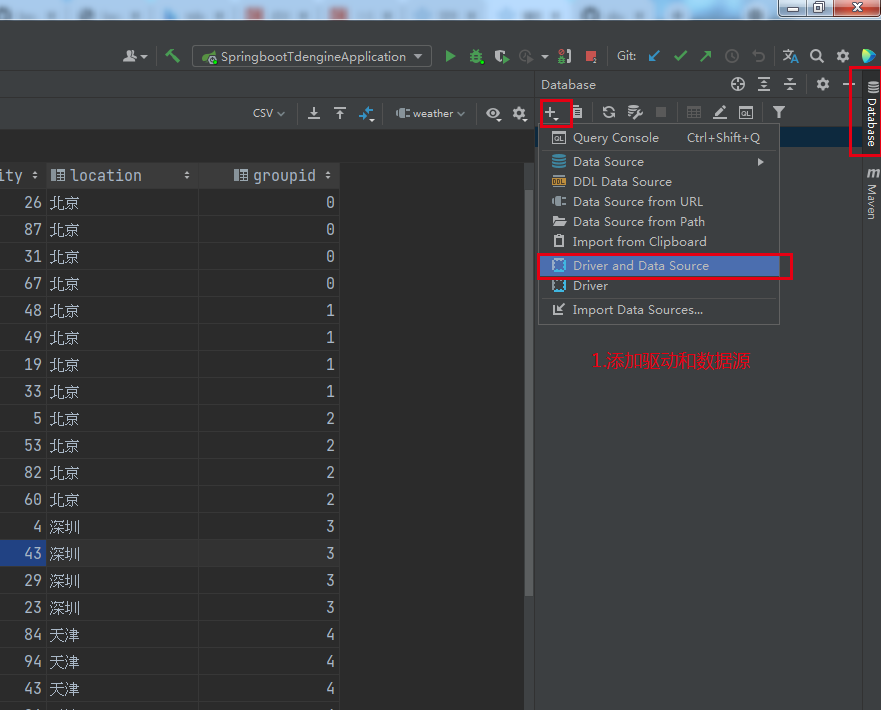Click the pencil Edit Data icon
Viewport: 881px width, 710px height.
point(720,112)
